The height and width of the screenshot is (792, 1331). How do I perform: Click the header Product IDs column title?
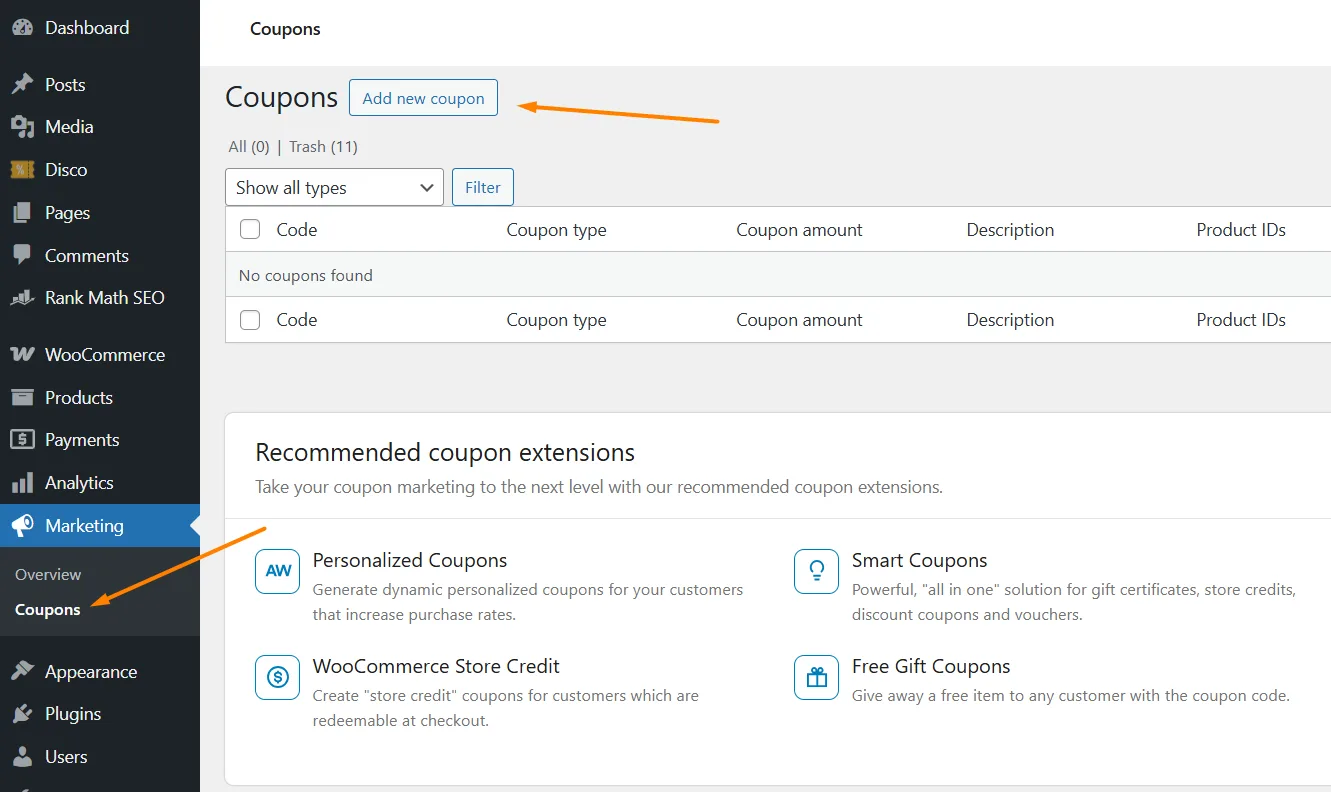[1241, 230]
